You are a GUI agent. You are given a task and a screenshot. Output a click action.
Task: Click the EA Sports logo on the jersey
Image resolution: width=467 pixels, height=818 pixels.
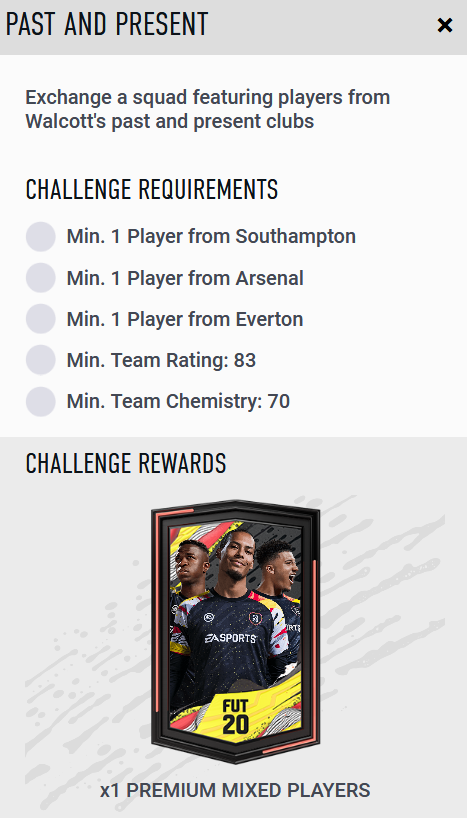230,638
